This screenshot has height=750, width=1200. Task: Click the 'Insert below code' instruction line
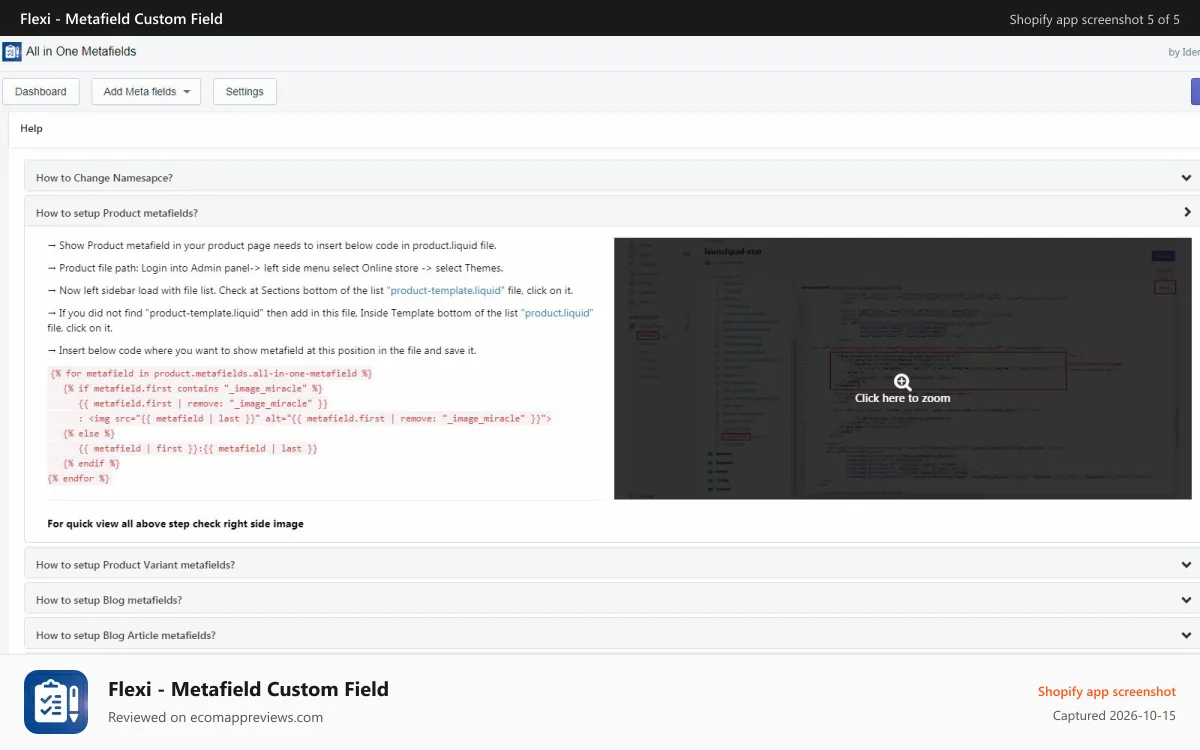262,351
